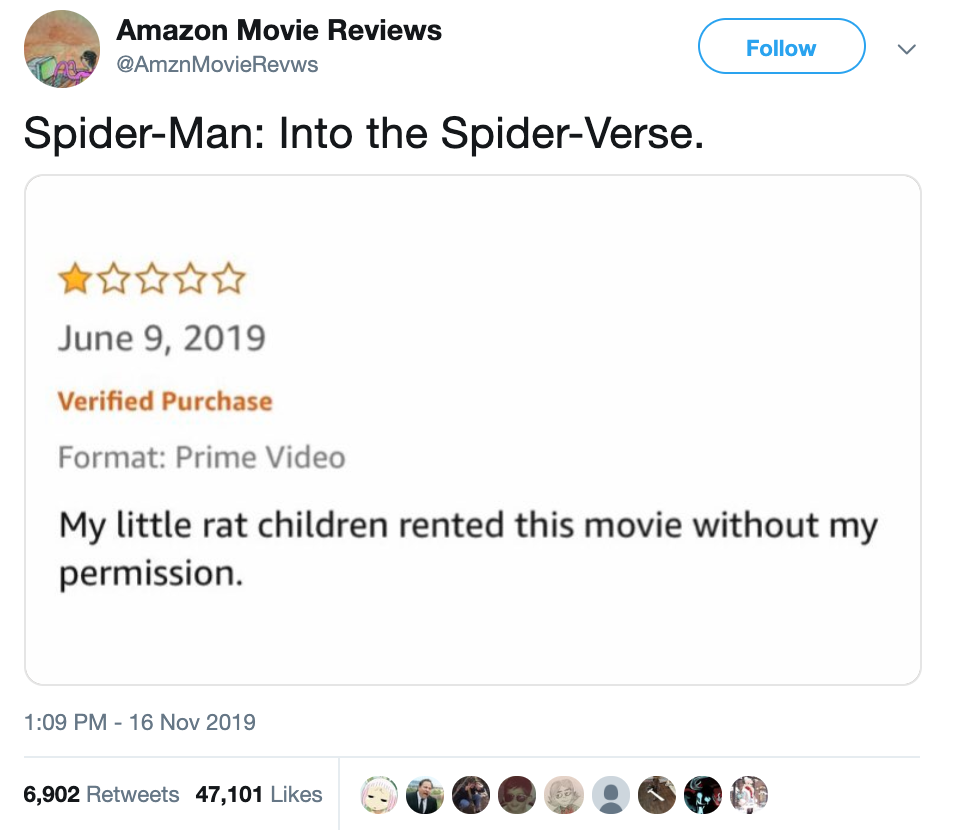Open the @AmznMovieRevws handle link
This screenshot has width=972, height=830.
click(x=218, y=64)
